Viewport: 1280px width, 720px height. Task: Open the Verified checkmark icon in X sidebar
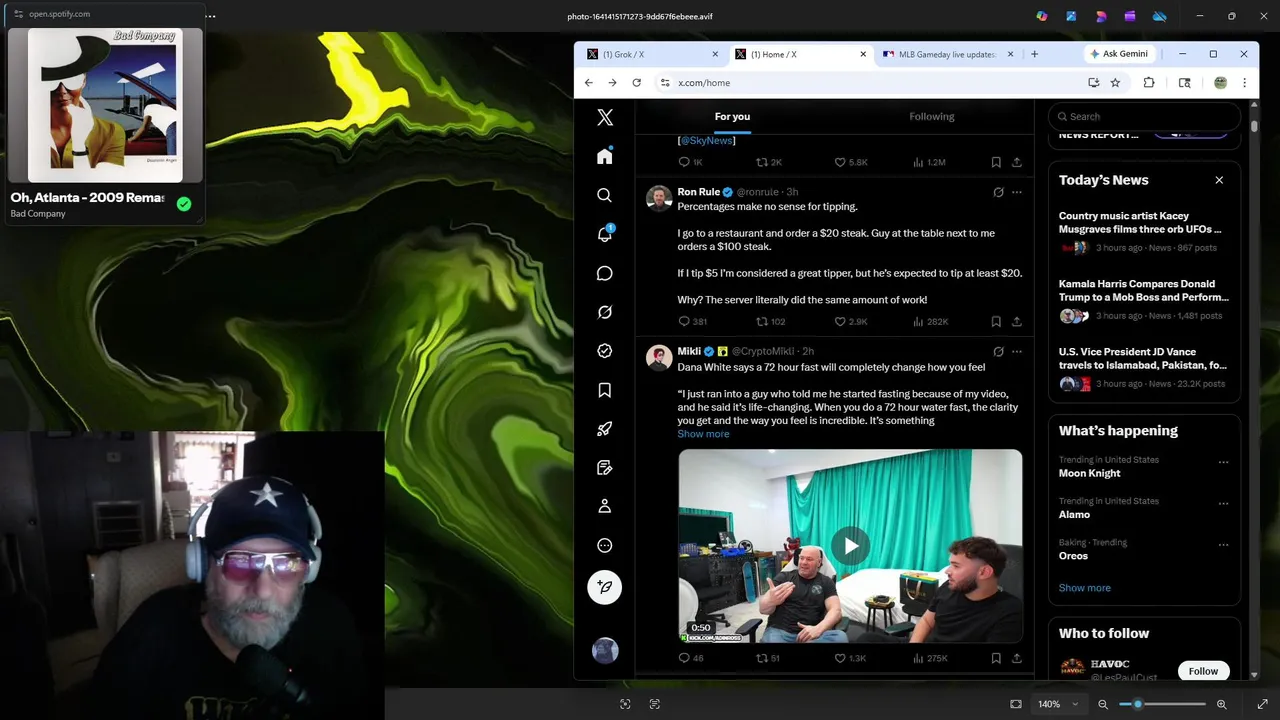[605, 351]
